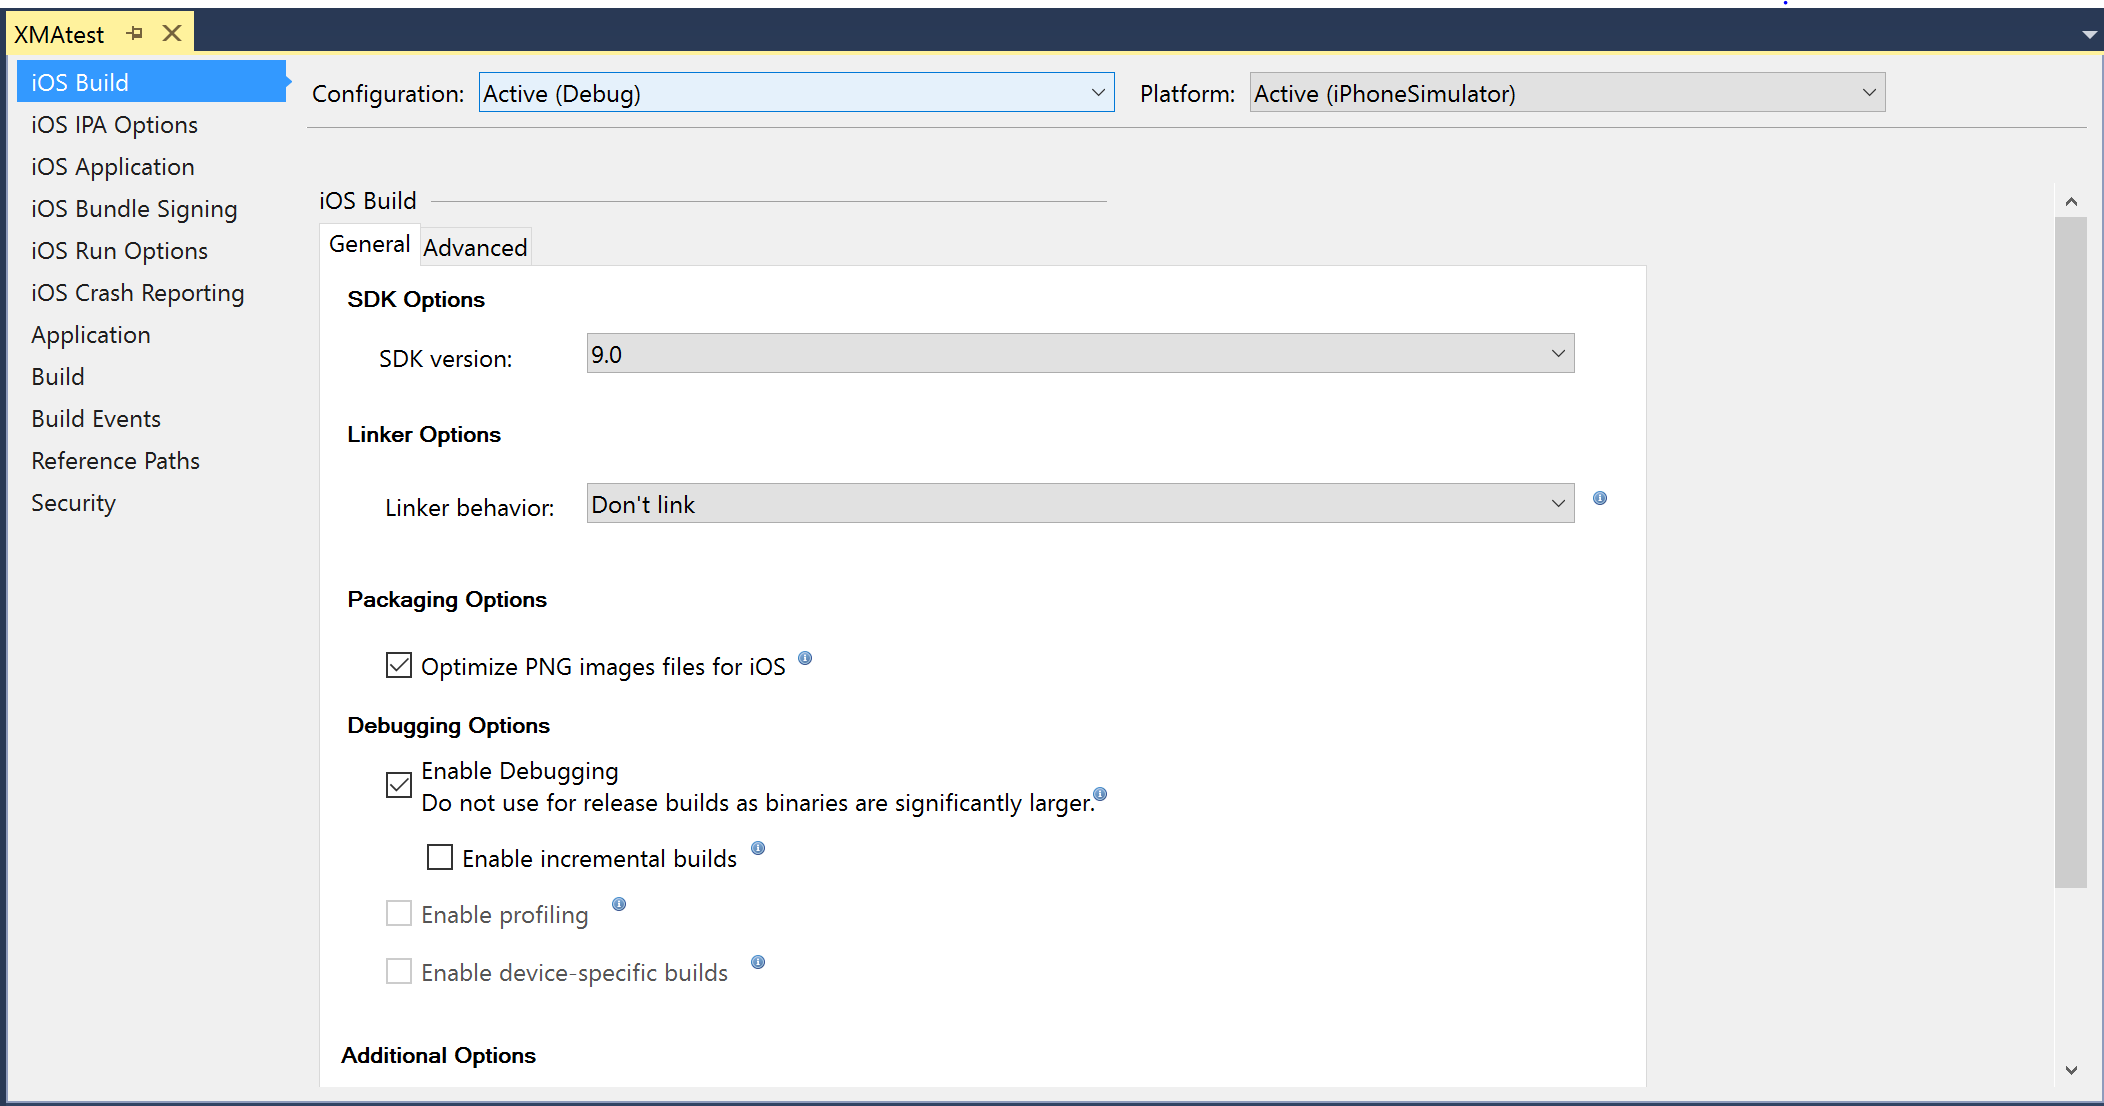
Task: Click the vertical scrollbar down arrow
Action: [x=2071, y=1070]
